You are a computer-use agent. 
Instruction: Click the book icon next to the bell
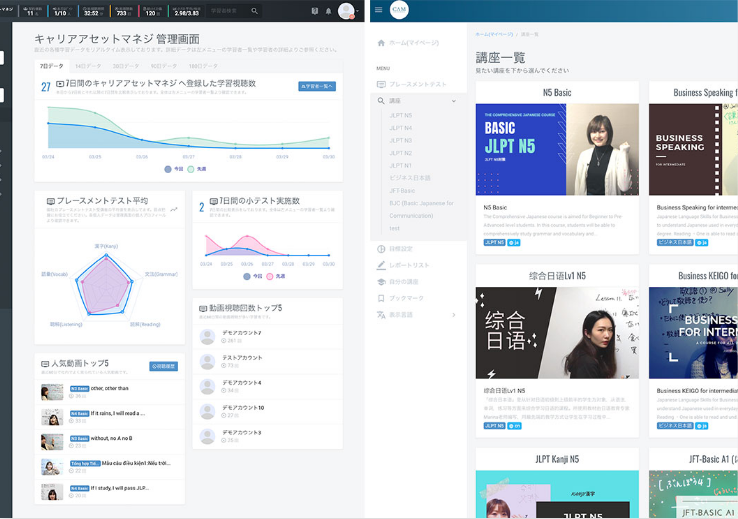315,11
